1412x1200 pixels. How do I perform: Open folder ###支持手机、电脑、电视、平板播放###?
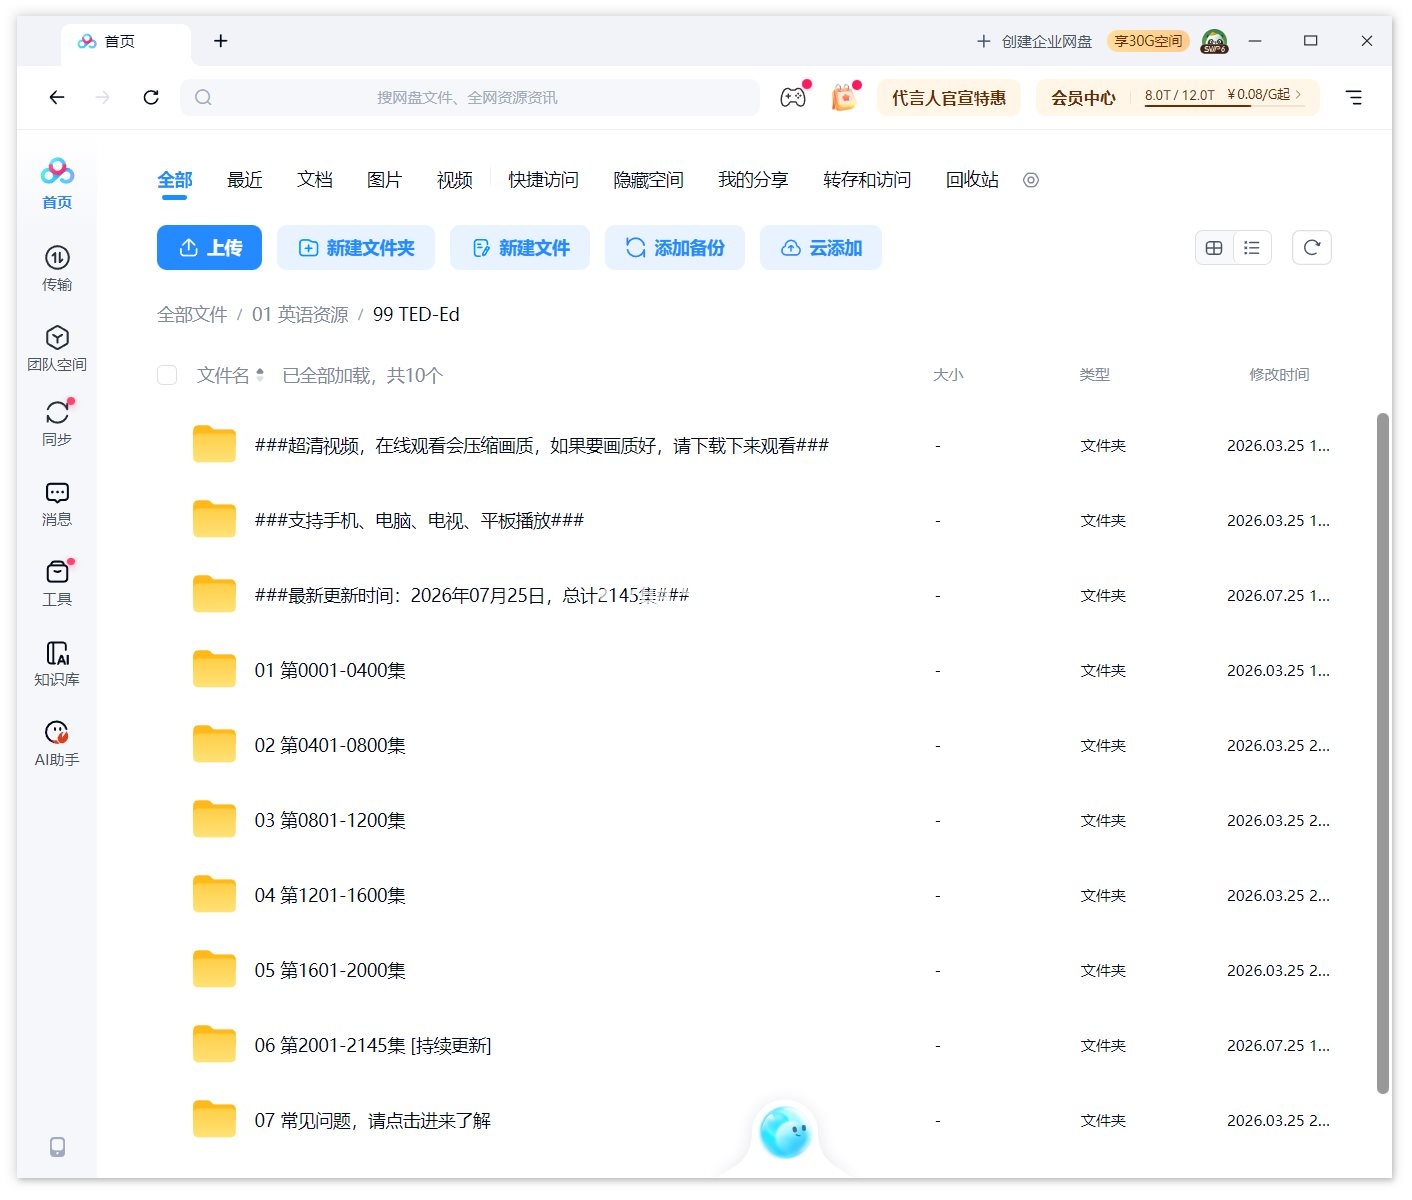click(419, 520)
